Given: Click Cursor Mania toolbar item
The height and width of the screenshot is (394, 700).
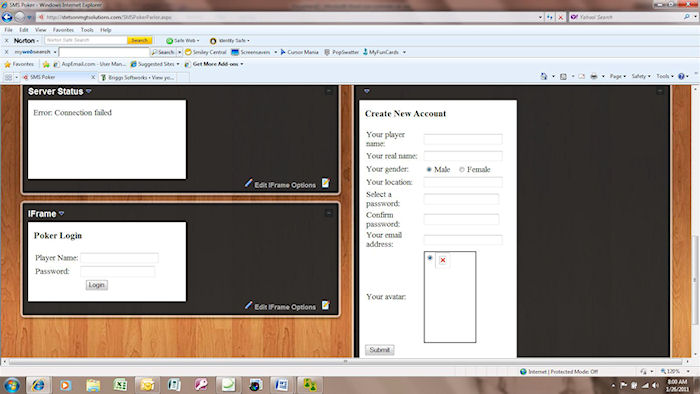Looking at the screenshot, I should (x=299, y=52).
